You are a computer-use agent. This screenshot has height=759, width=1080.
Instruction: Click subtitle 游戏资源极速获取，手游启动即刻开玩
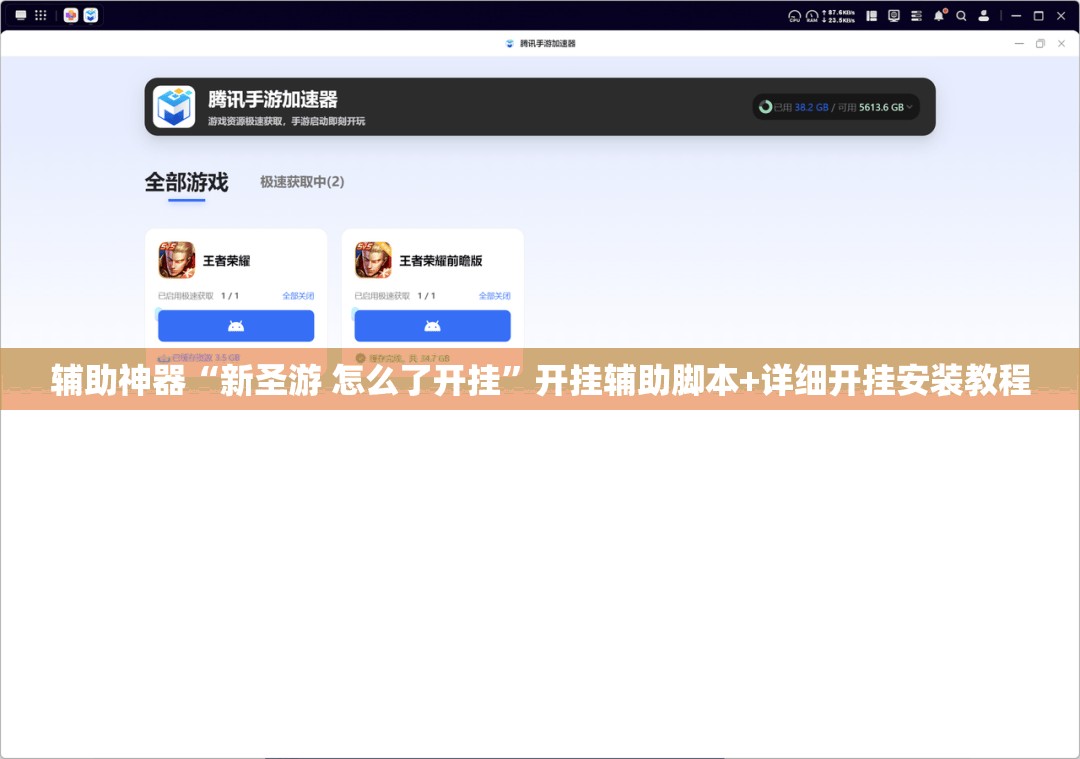287,121
